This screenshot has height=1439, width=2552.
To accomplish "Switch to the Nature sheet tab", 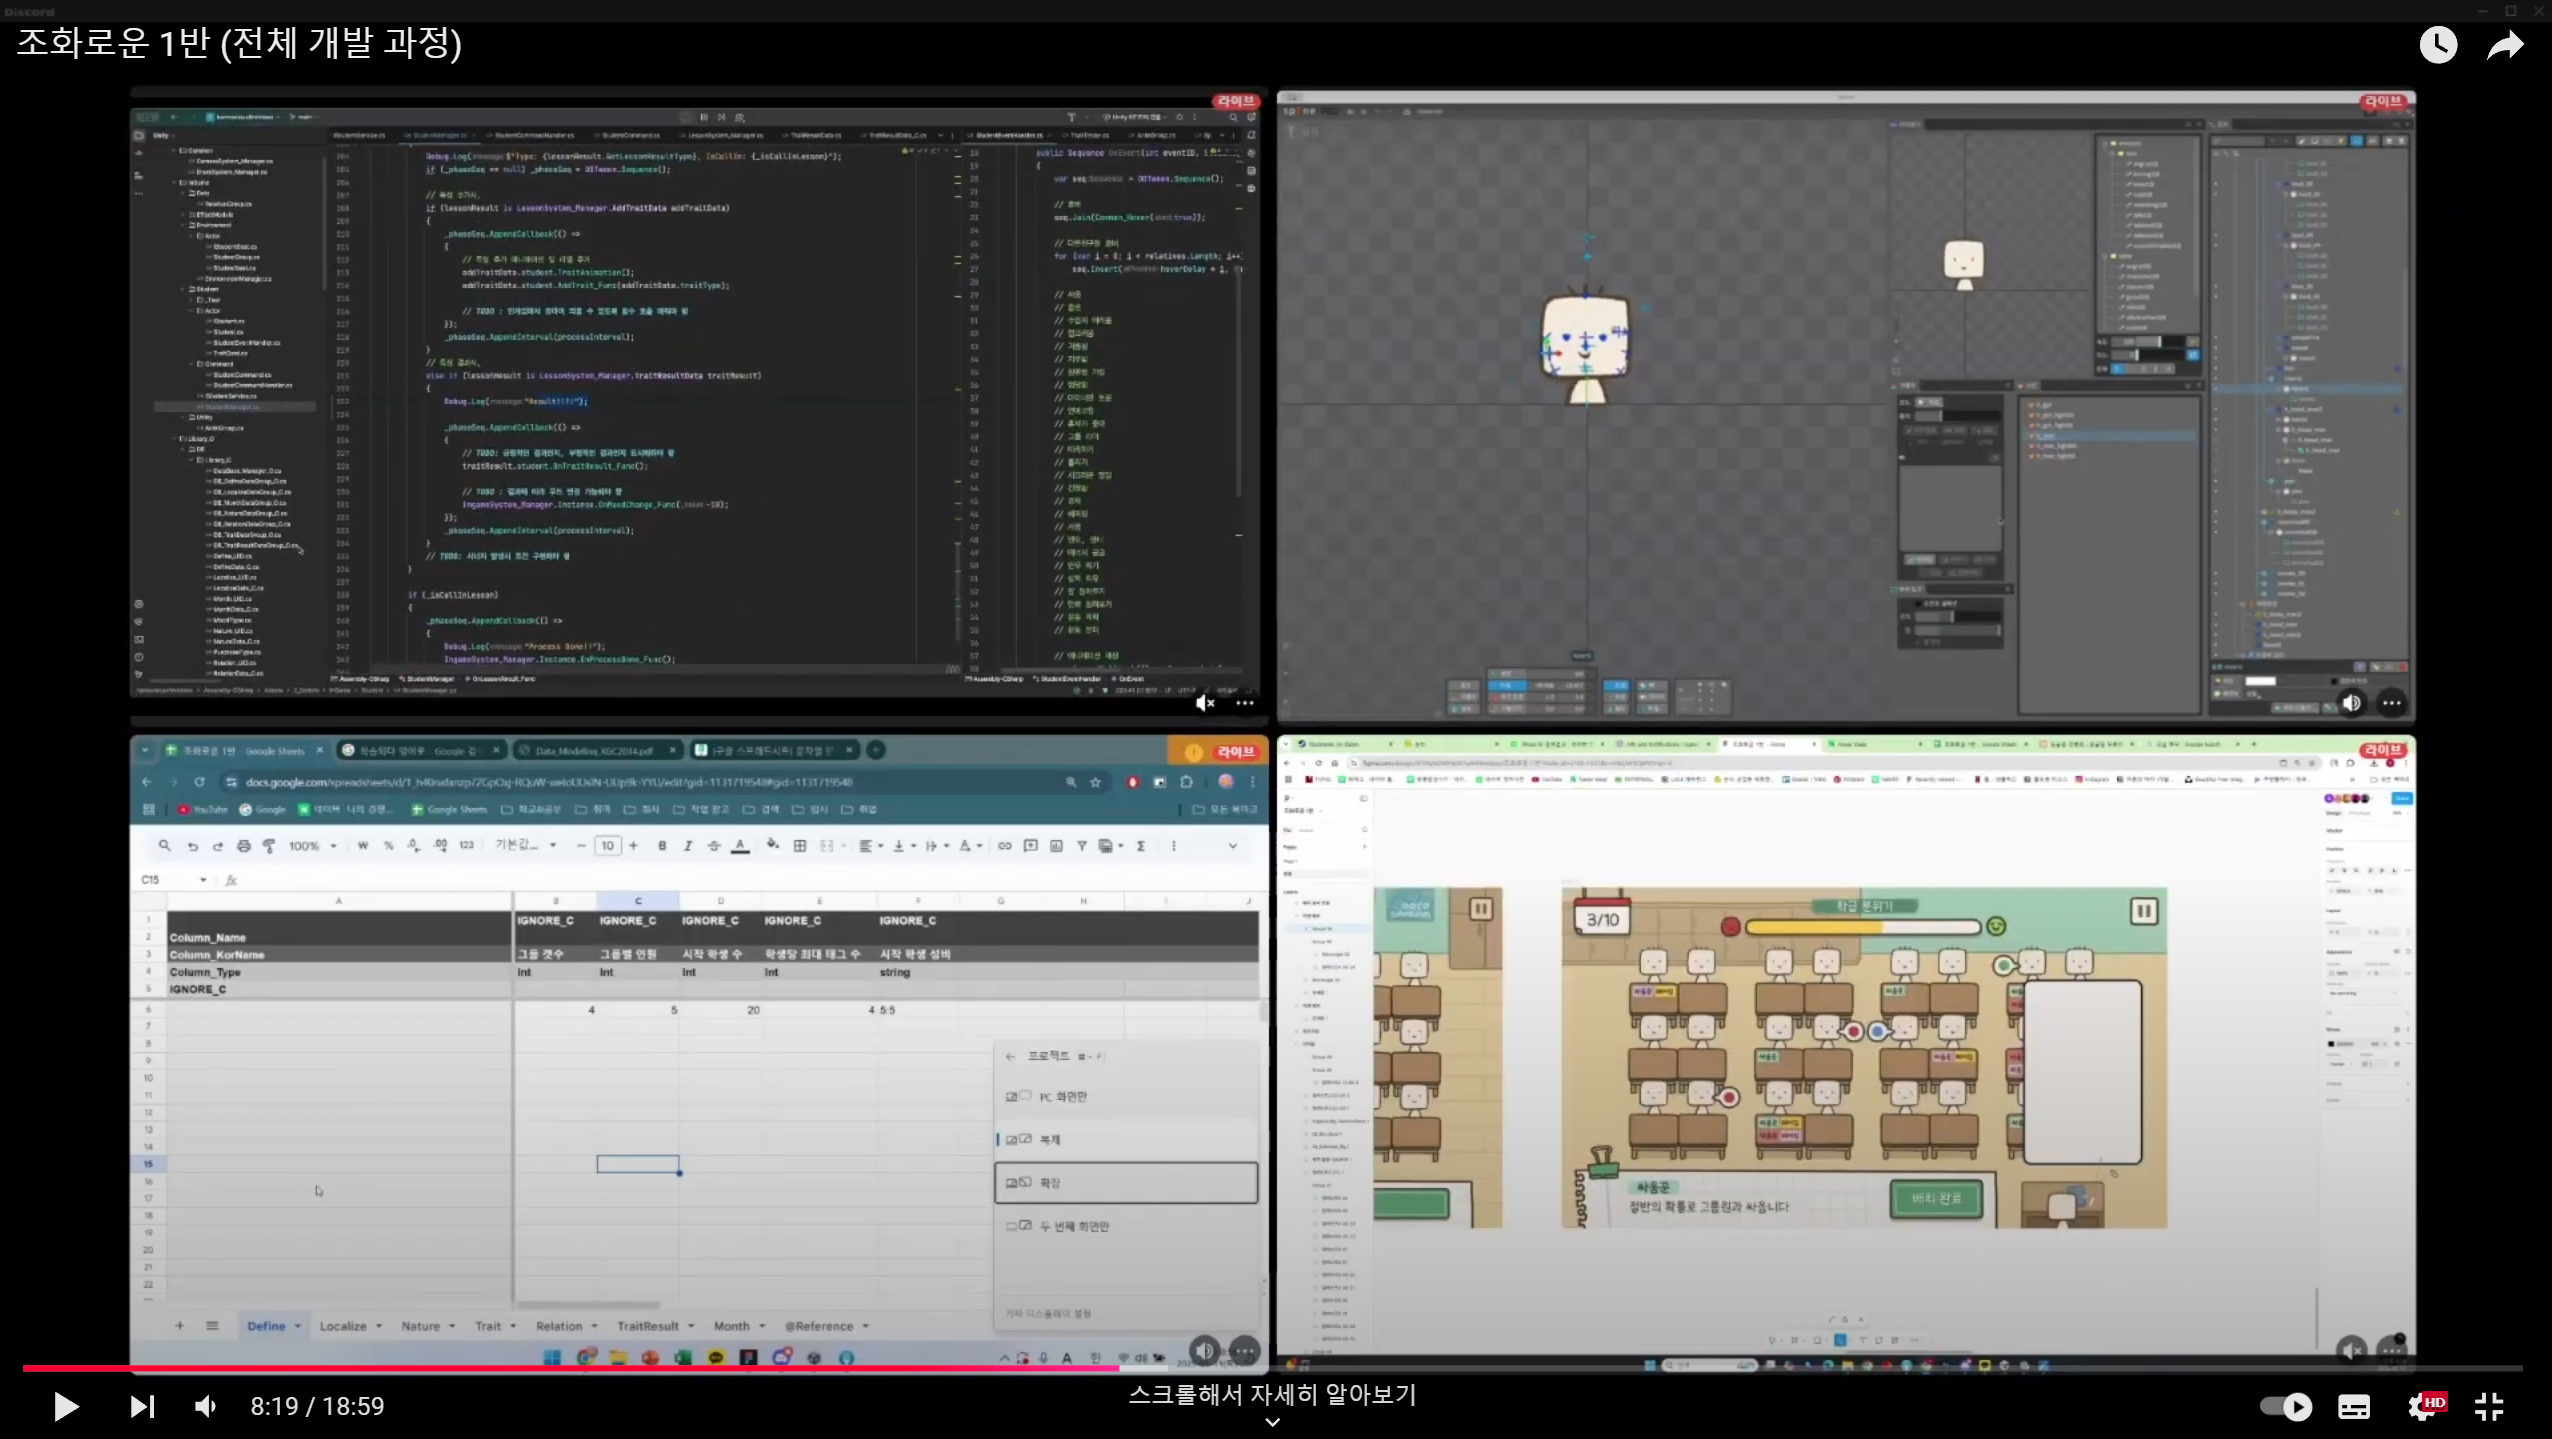I will click(420, 1326).
